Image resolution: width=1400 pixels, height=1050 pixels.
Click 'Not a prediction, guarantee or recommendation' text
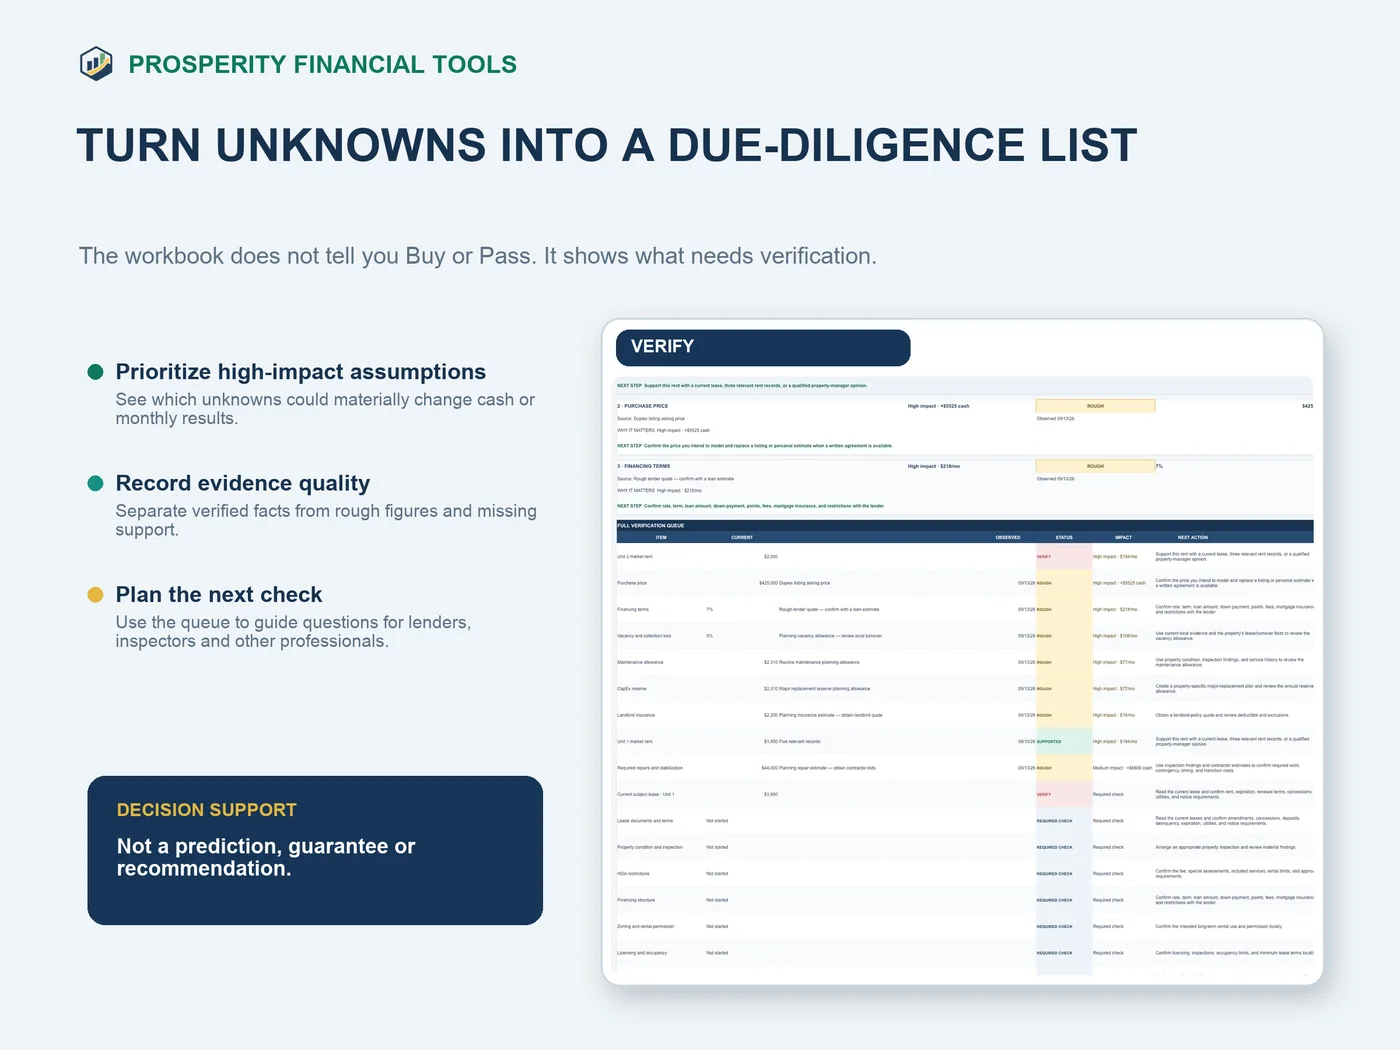click(266, 857)
